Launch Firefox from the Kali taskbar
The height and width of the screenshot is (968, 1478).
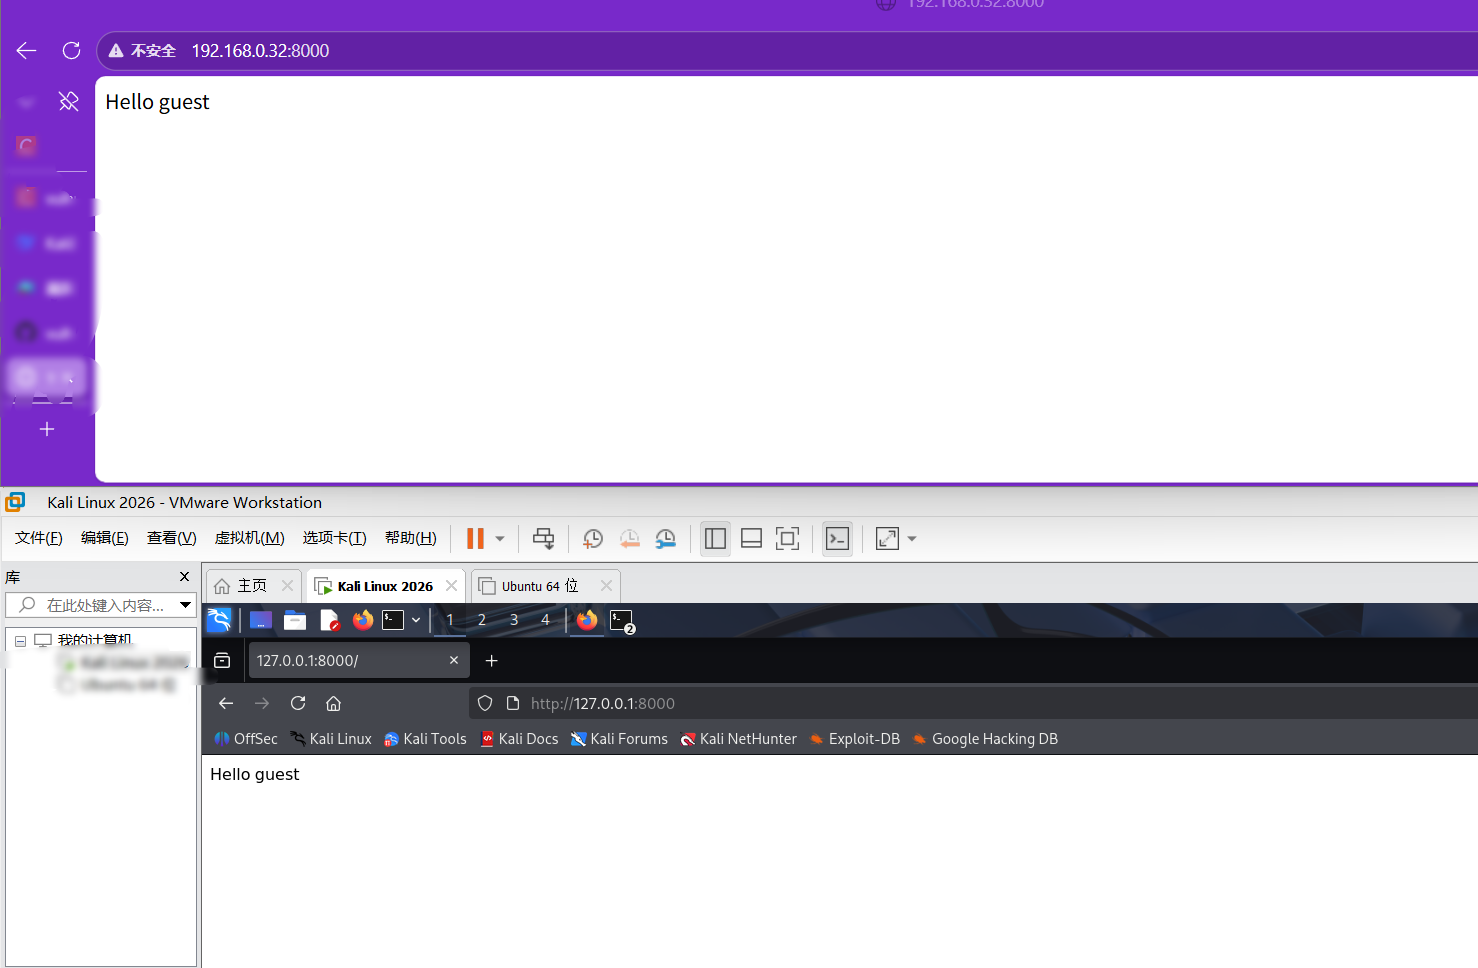point(362,620)
